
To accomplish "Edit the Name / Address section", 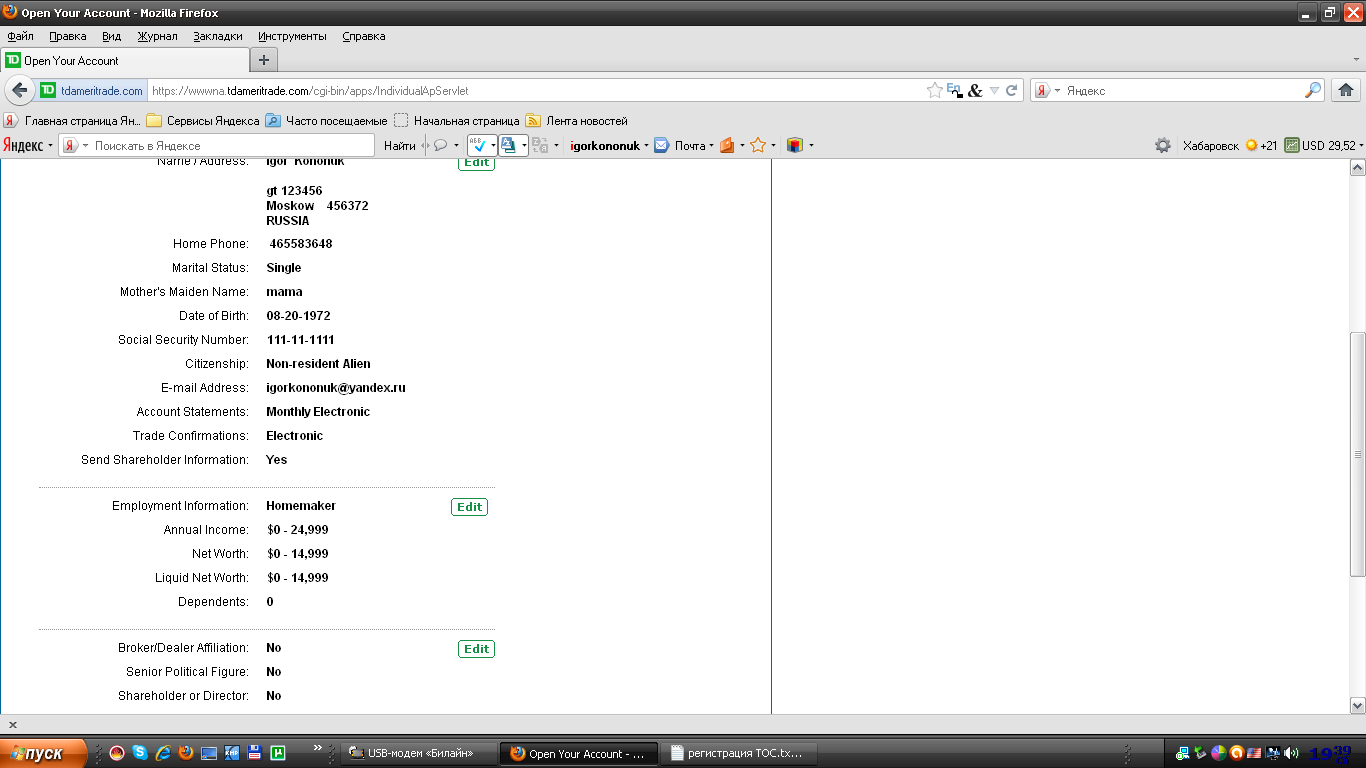I will [477, 163].
